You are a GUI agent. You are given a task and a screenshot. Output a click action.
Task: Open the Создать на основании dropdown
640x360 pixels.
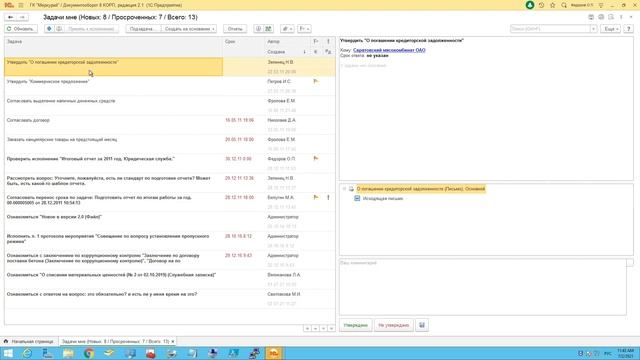tap(189, 29)
